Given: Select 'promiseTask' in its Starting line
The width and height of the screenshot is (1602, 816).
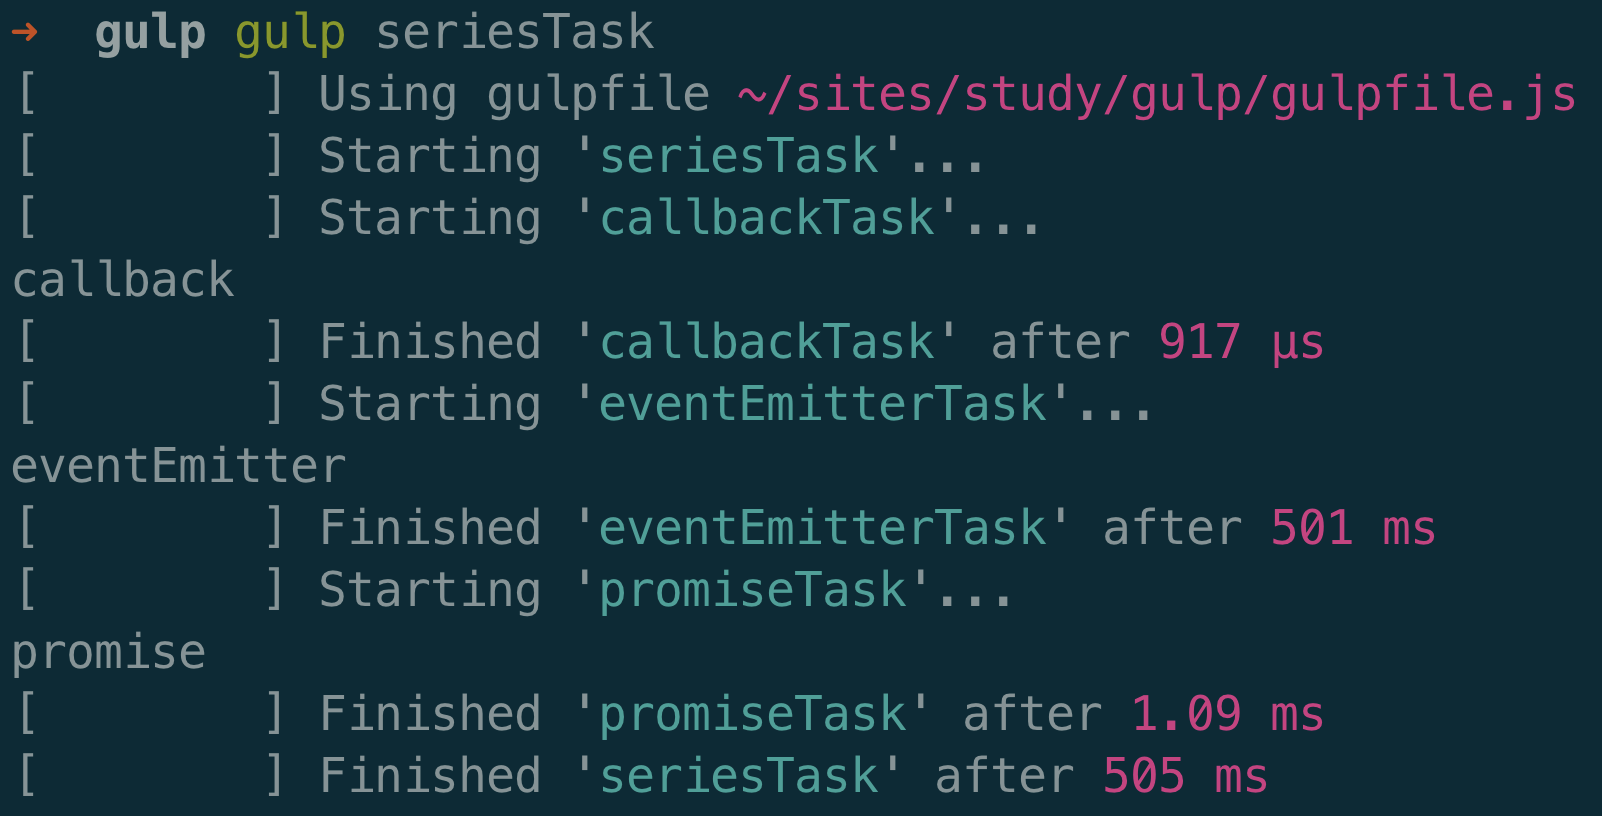Looking at the screenshot, I should click(752, 591).
